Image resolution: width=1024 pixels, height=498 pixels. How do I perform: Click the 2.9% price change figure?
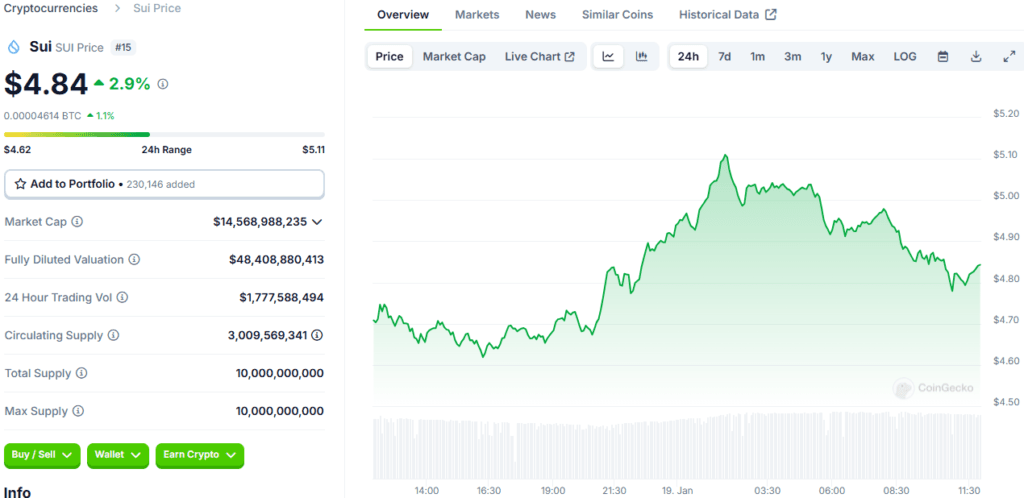pyautogui.click(x=129, y=84)
